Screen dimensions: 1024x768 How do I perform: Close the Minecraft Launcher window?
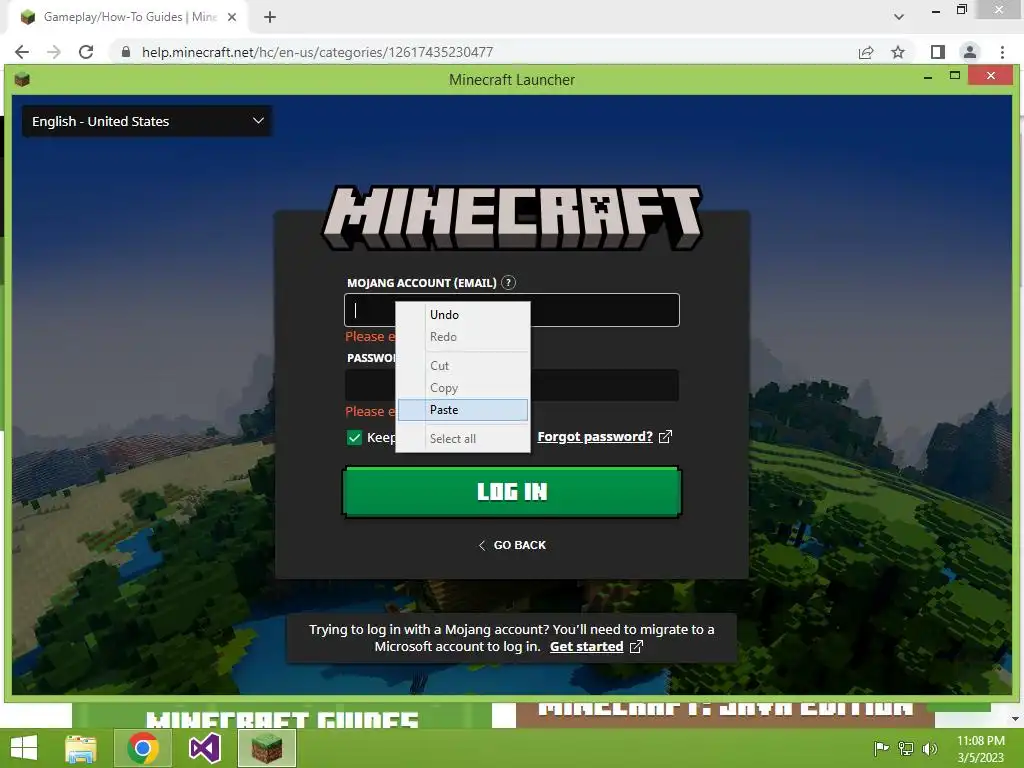tap(991, 76)
